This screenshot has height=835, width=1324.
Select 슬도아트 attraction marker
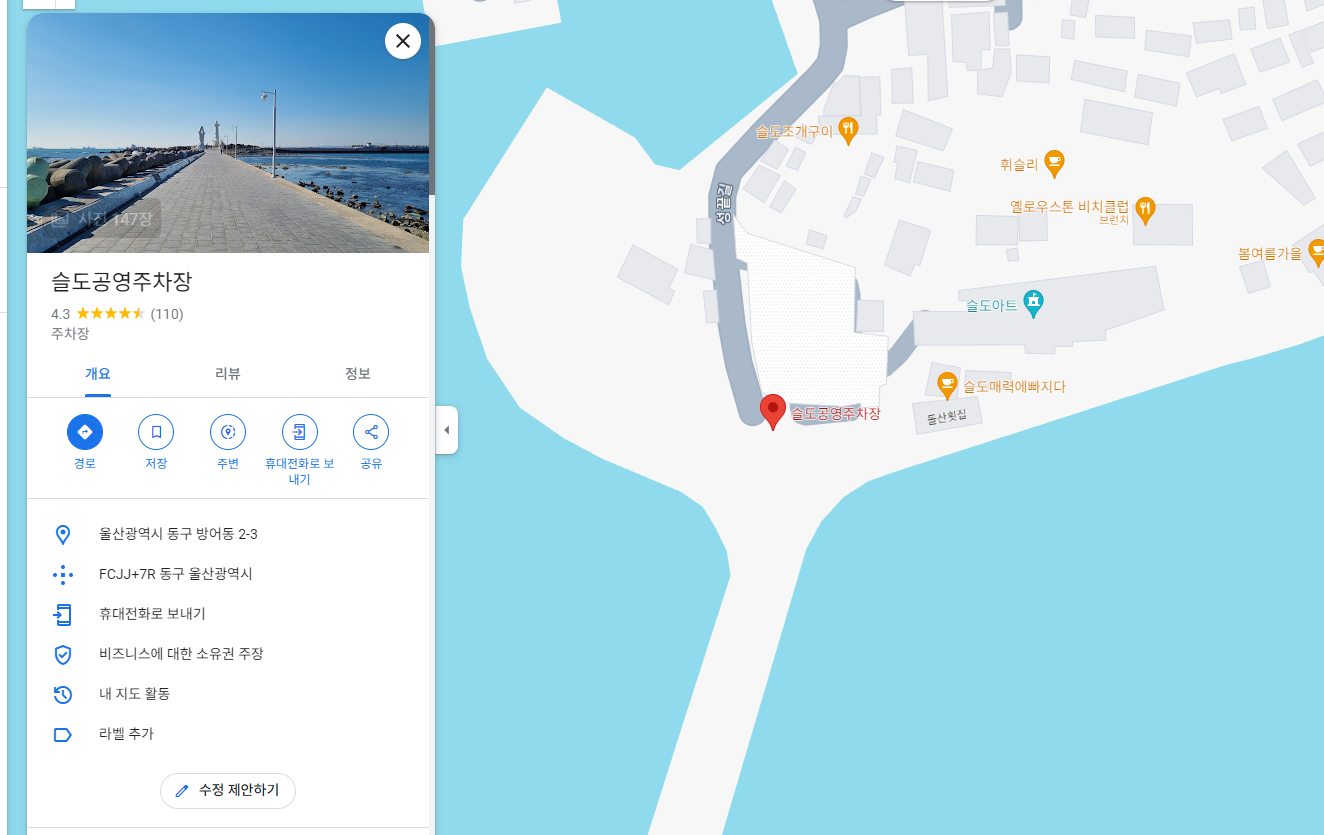[1034, 303]
